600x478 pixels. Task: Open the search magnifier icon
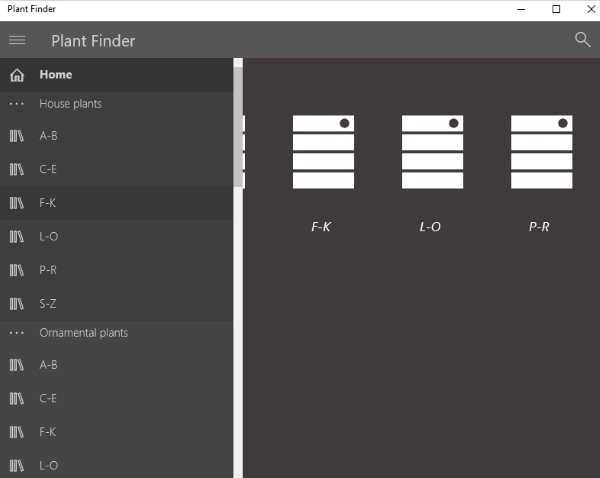pos(582,39)
